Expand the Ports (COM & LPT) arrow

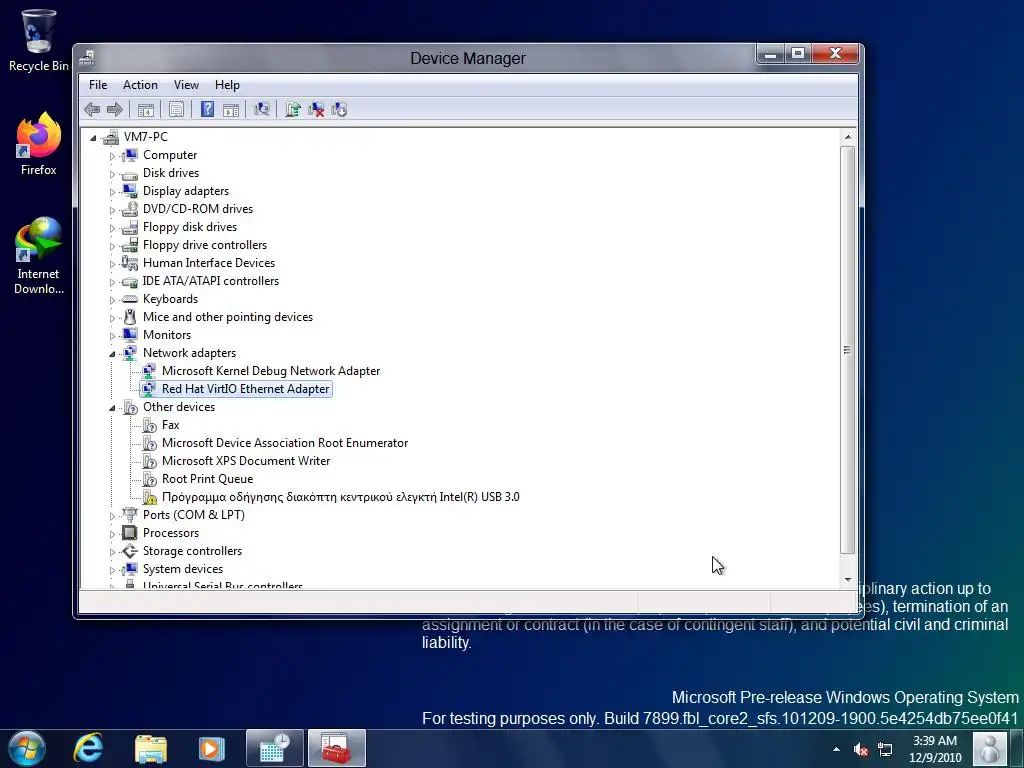[112, 516]
